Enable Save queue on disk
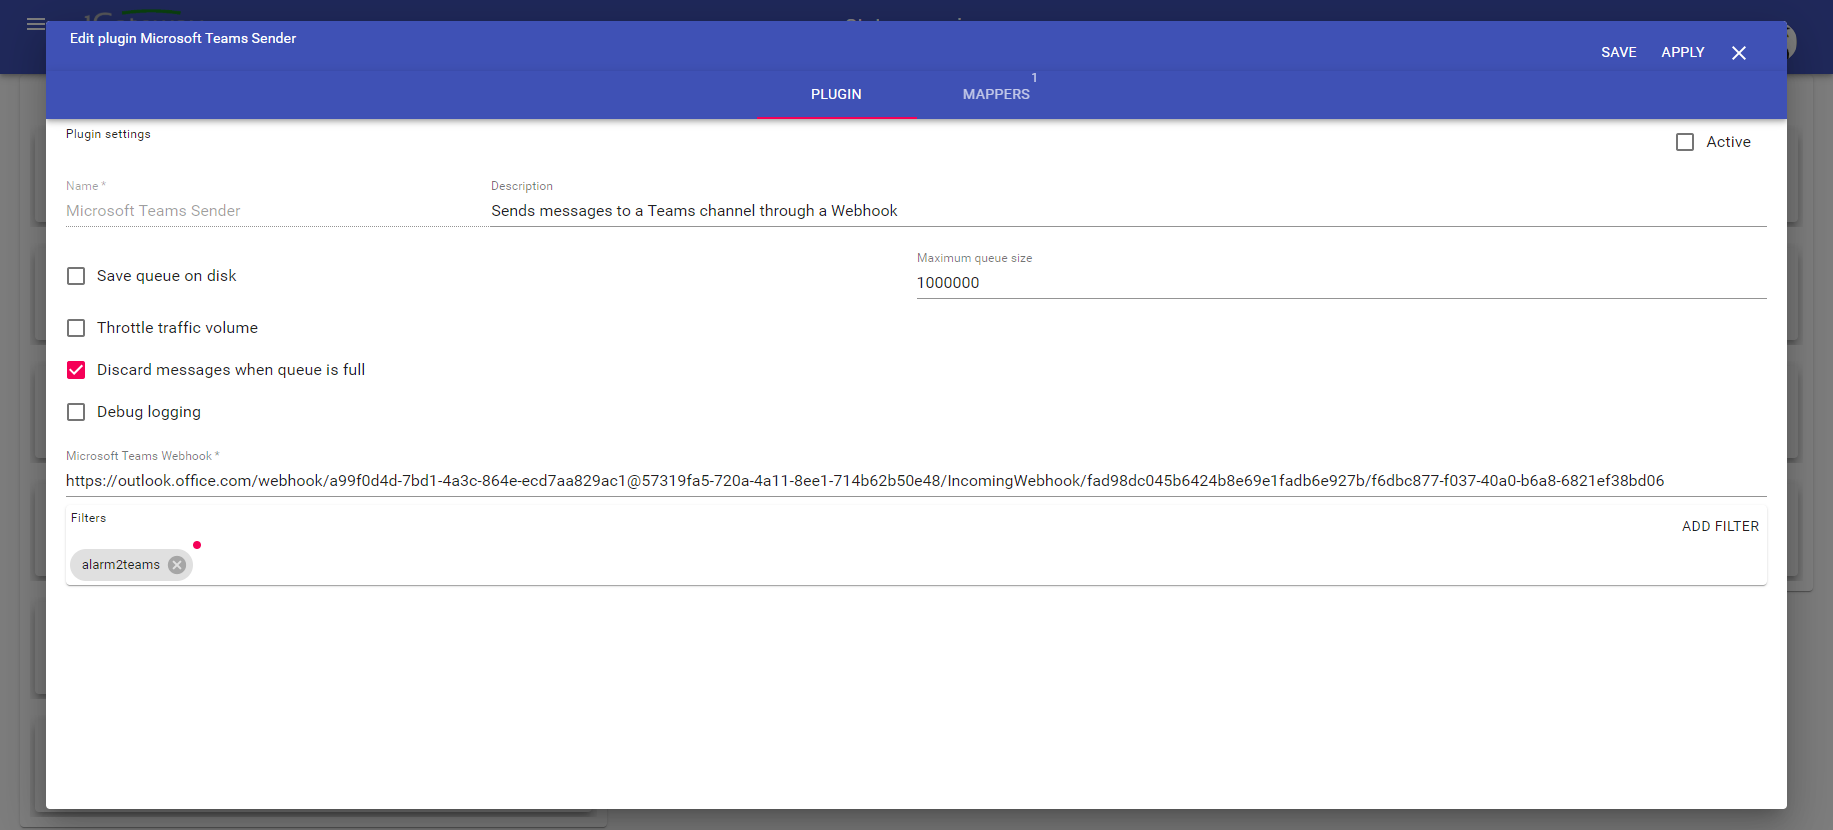This screenshot has height=830, width=1833. coord(76,276)
